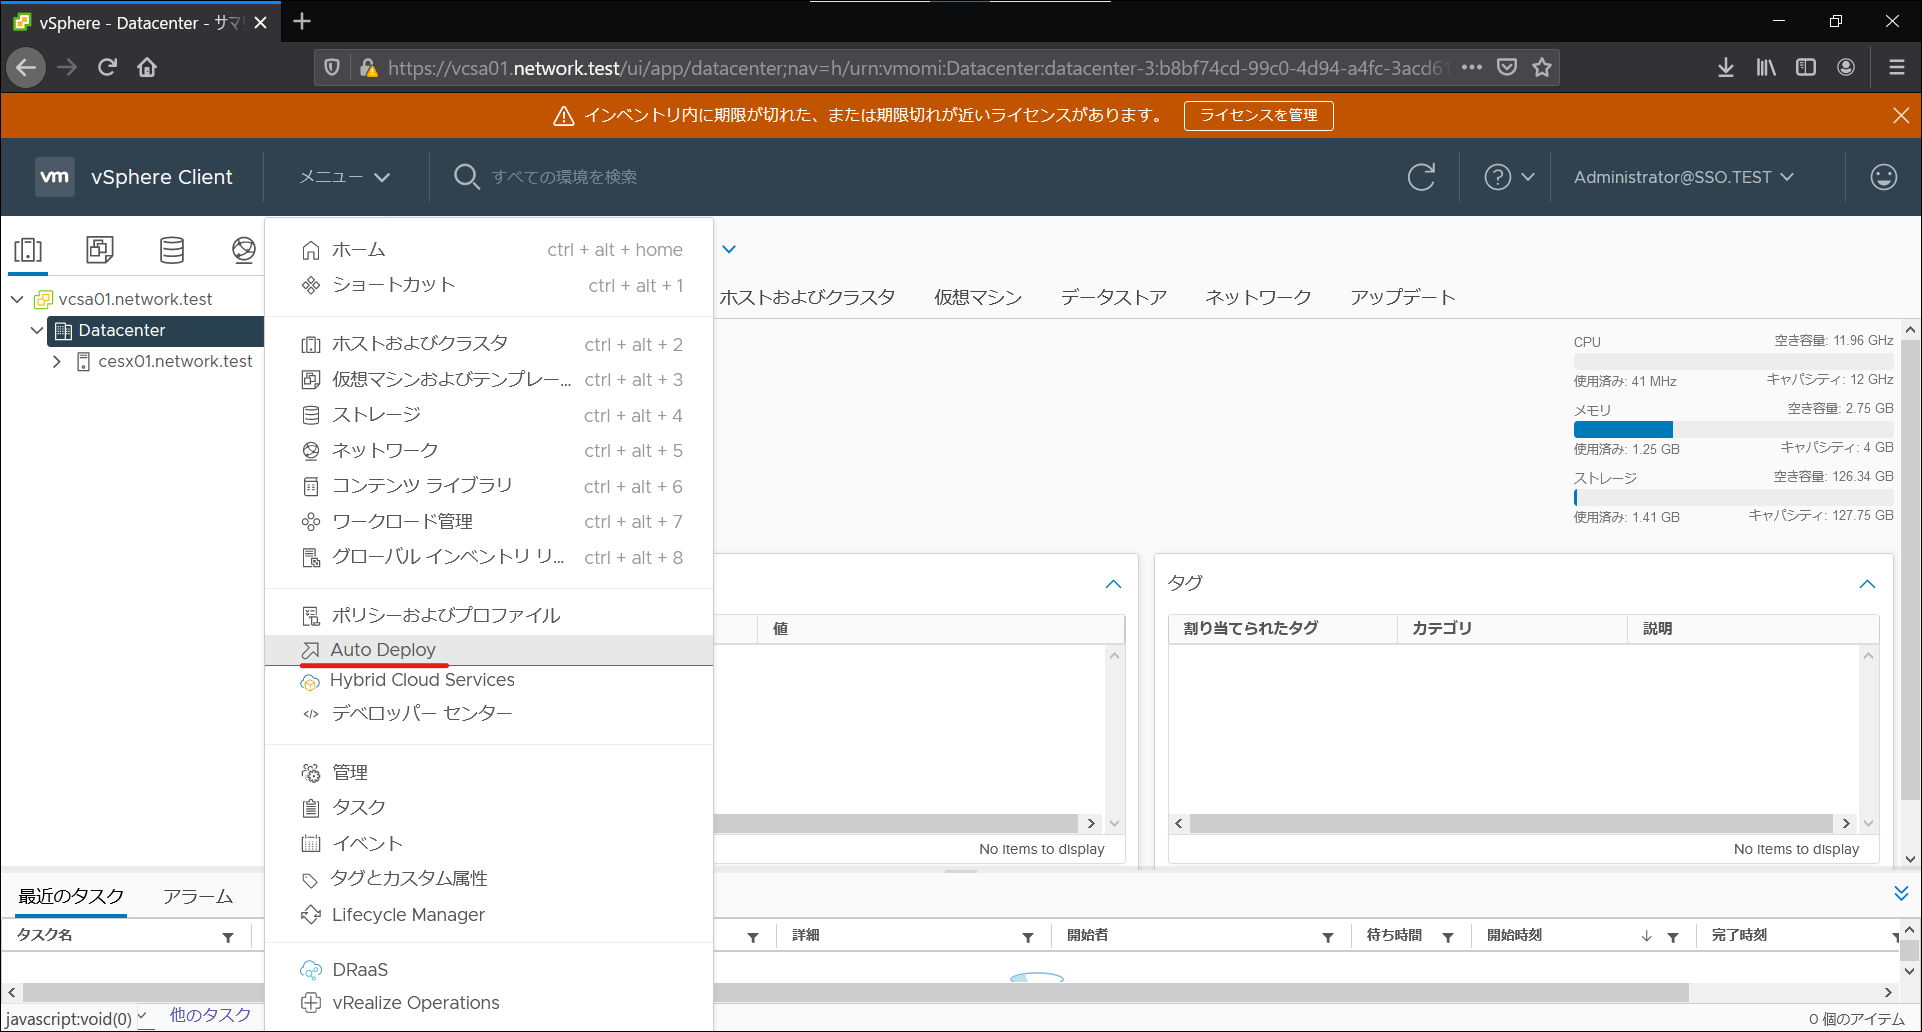Open the Storage inventory icon

(172, 250)
